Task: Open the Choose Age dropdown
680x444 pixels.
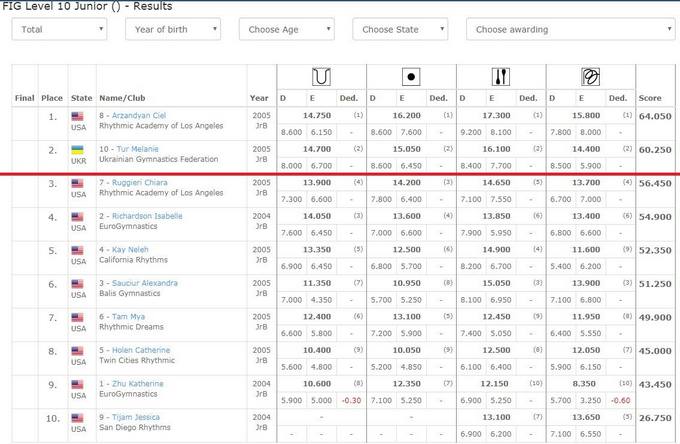Action: pos(286,30)
